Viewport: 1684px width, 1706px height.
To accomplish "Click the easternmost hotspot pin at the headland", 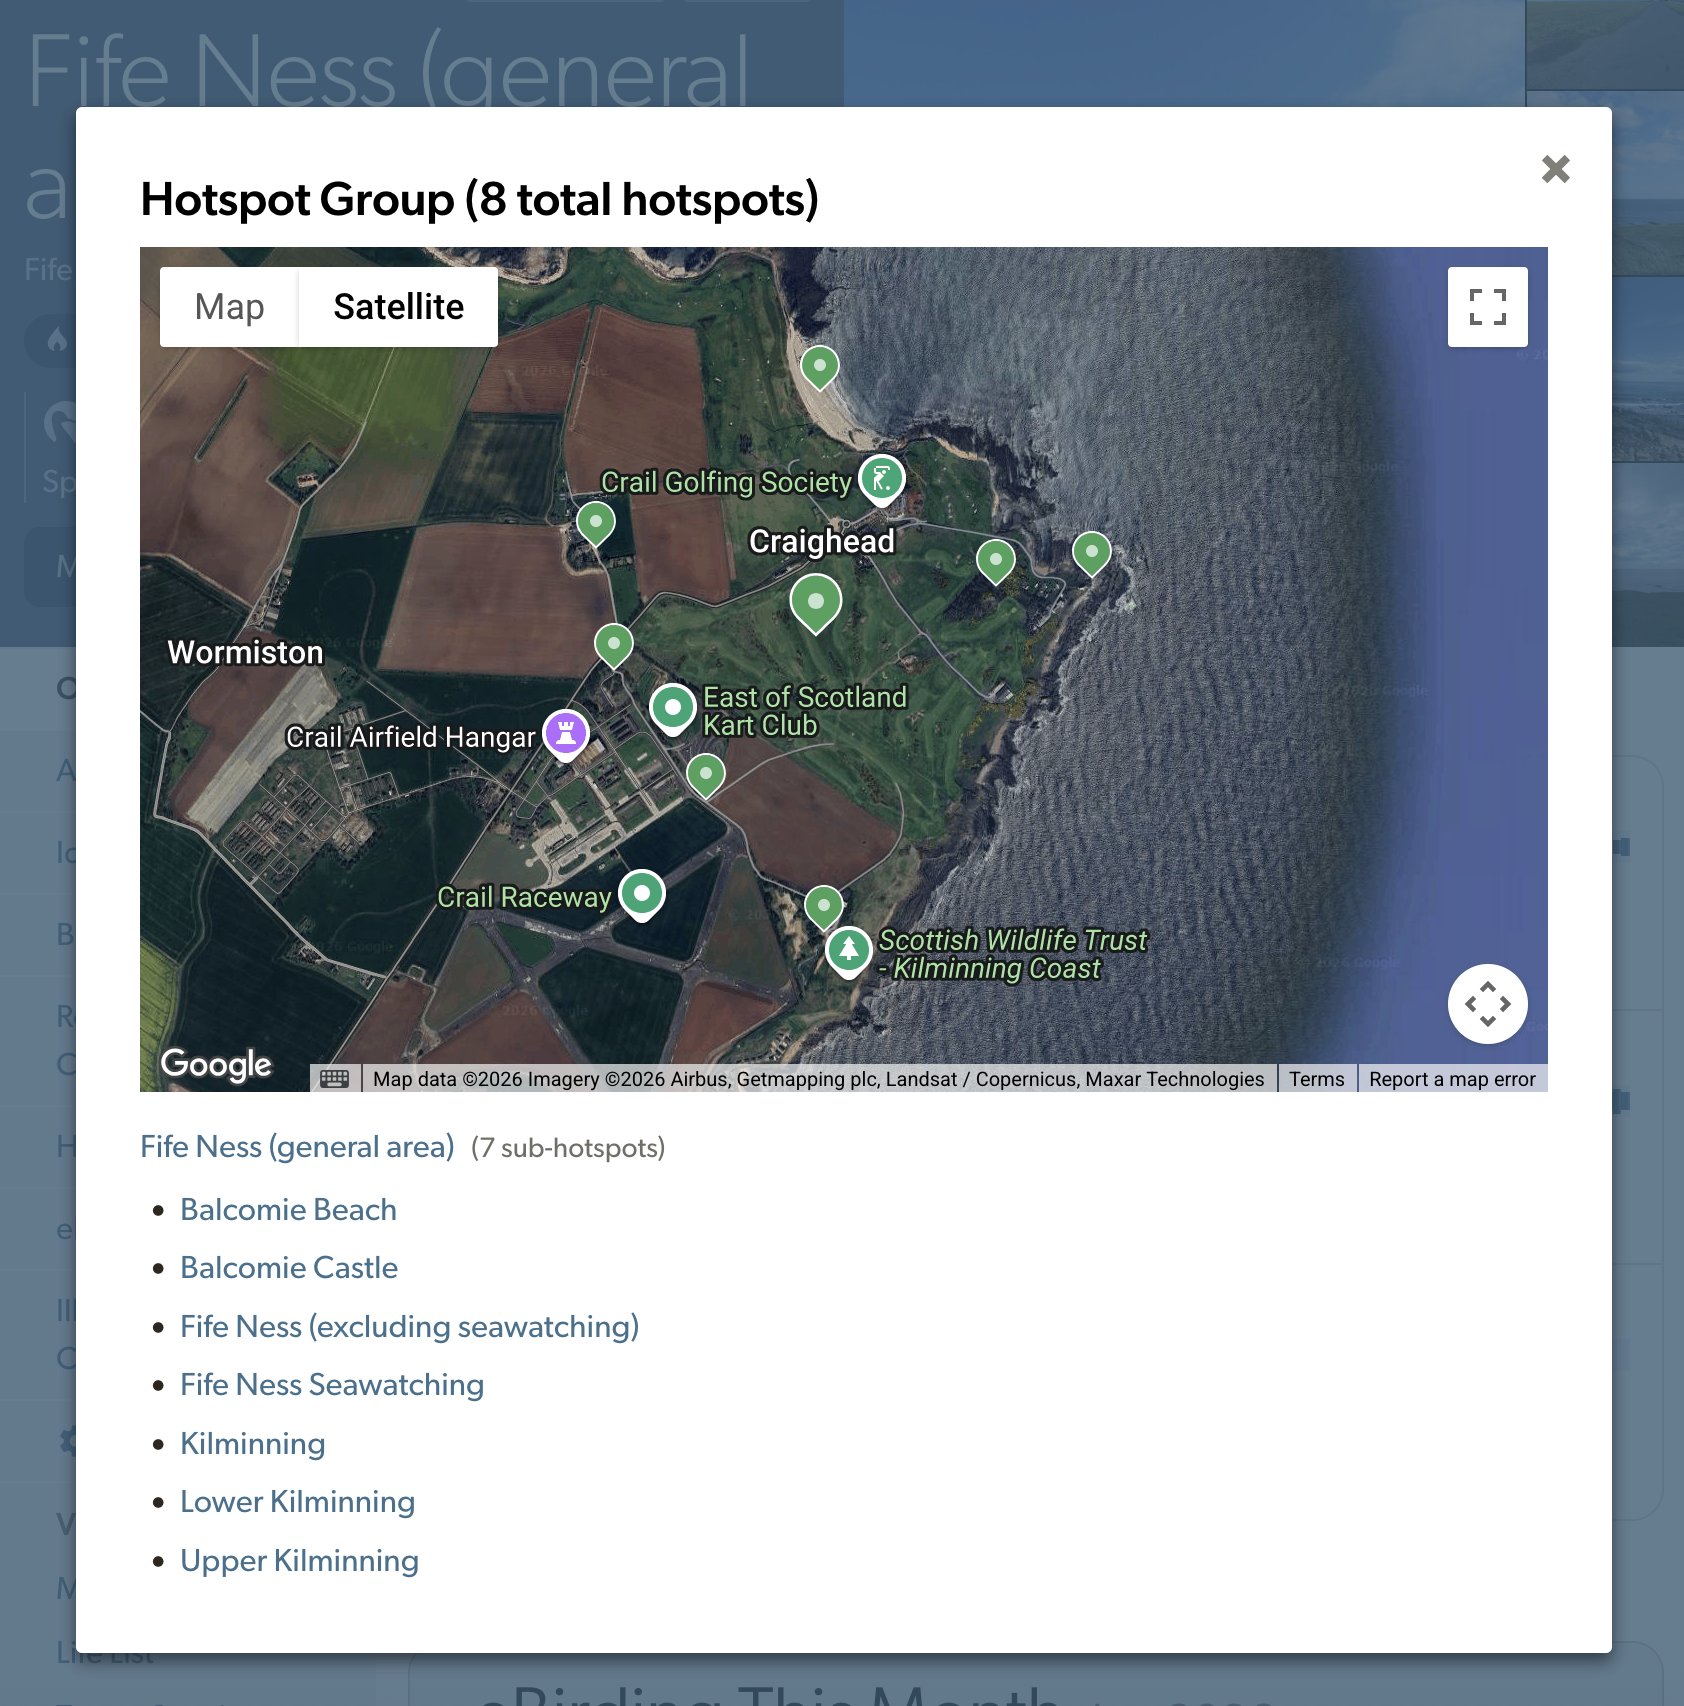I will [1092, 554].
